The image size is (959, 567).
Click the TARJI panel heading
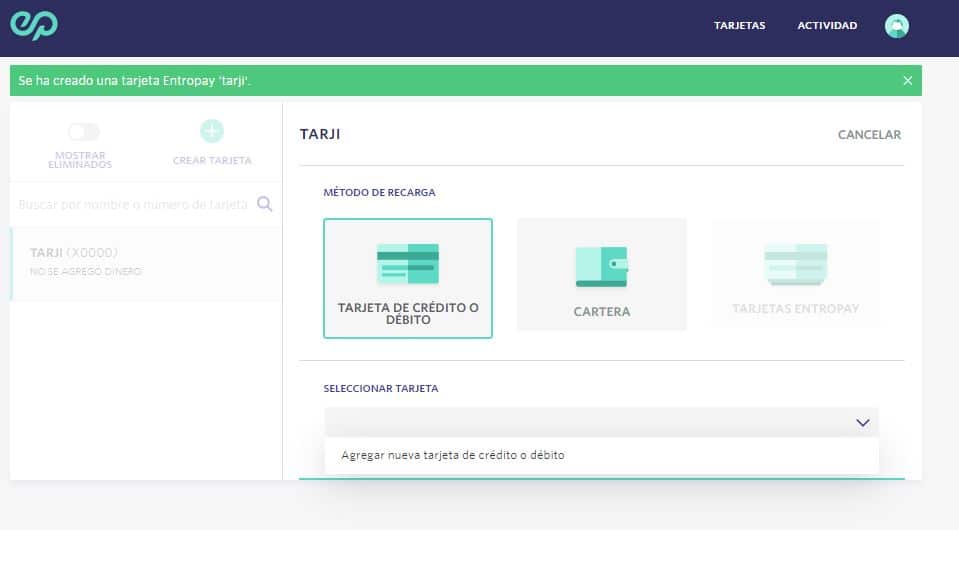[x=320, y=134]
